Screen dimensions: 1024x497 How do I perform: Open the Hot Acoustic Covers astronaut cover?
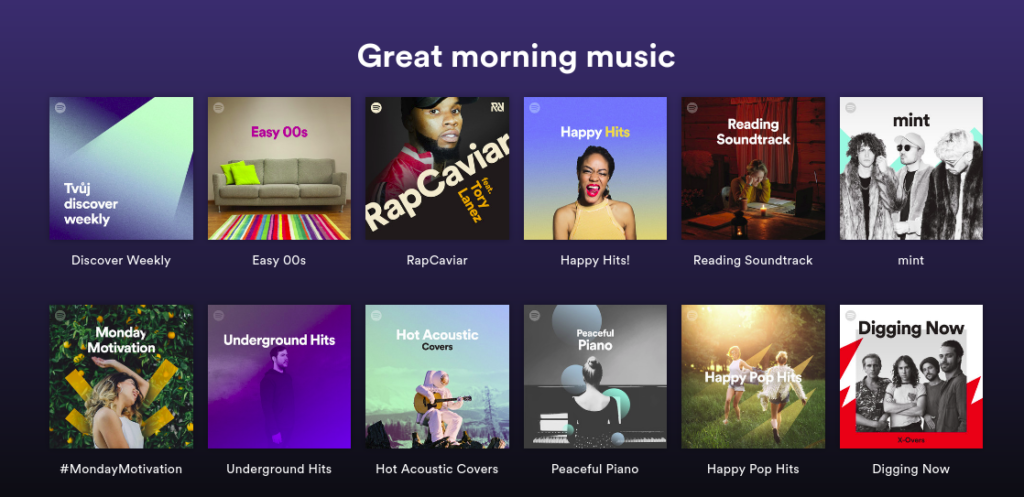pos(437,377)
